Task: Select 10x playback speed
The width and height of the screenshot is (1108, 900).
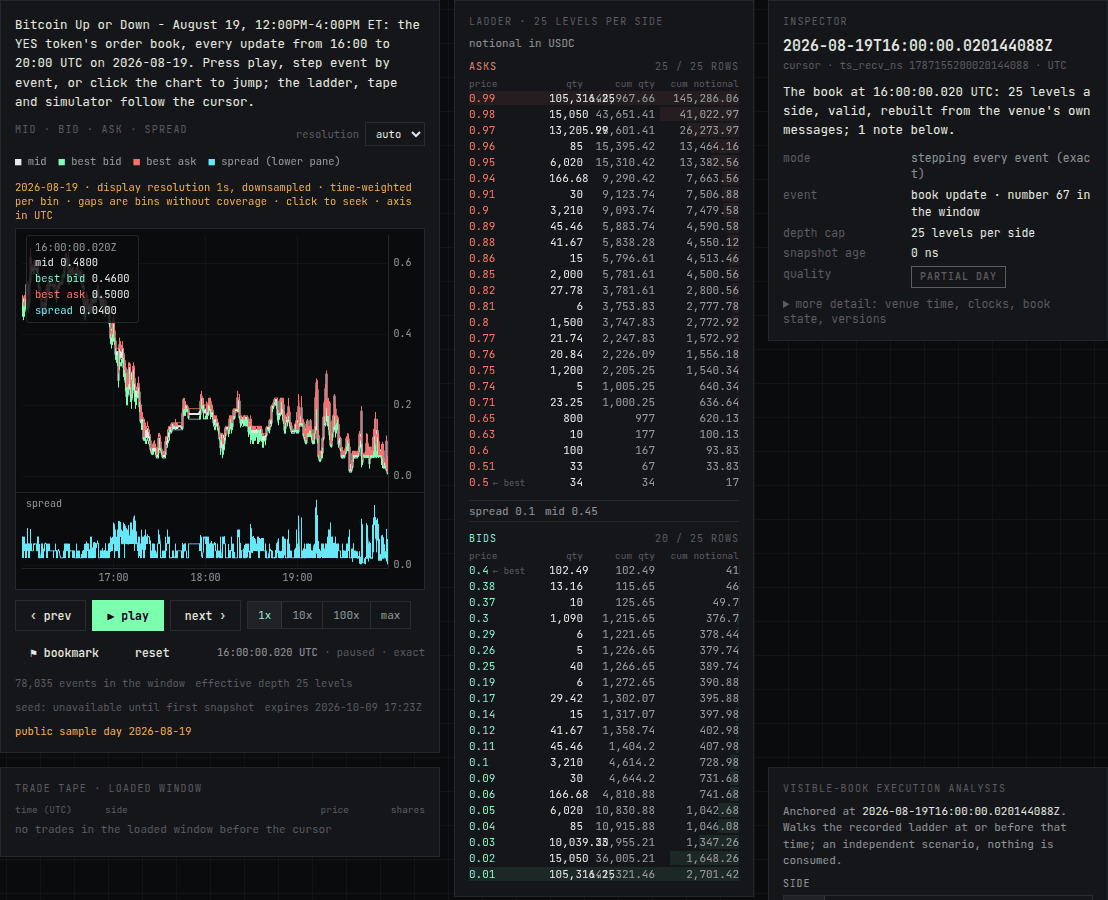Action: point(302,616)
